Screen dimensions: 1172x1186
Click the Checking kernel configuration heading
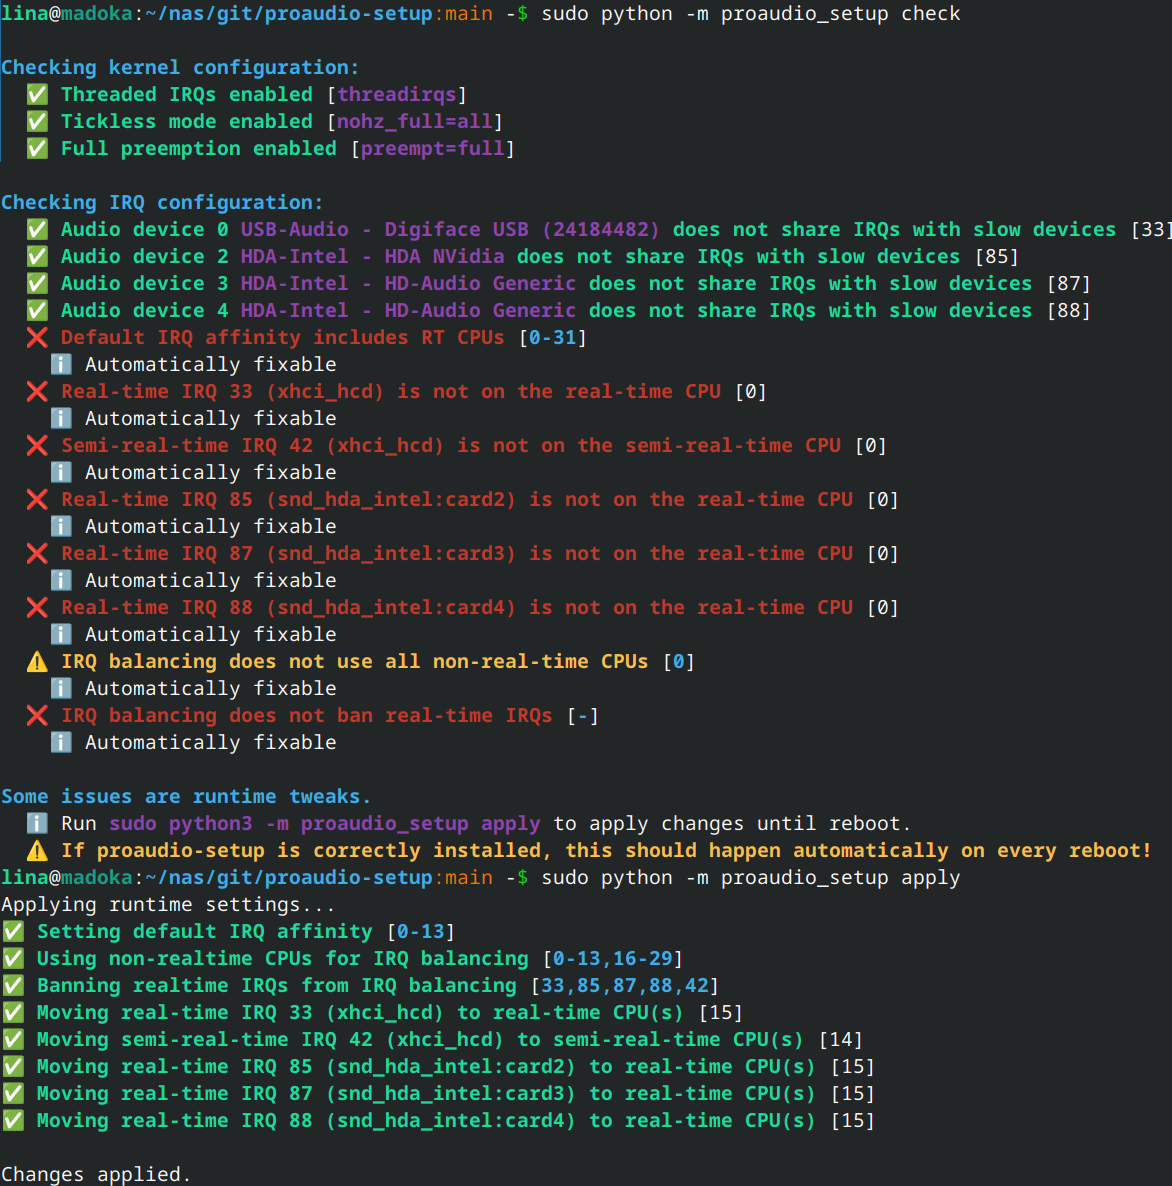pyautogui.click(x=180, y=68)
